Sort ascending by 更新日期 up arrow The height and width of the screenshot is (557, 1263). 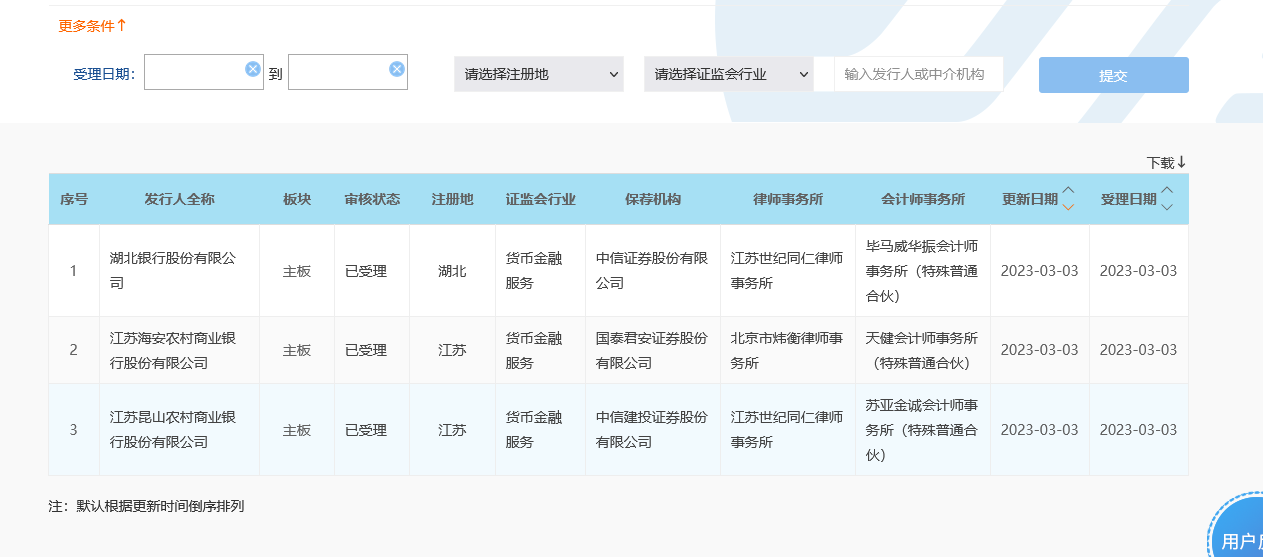[x=1068, y=191]
